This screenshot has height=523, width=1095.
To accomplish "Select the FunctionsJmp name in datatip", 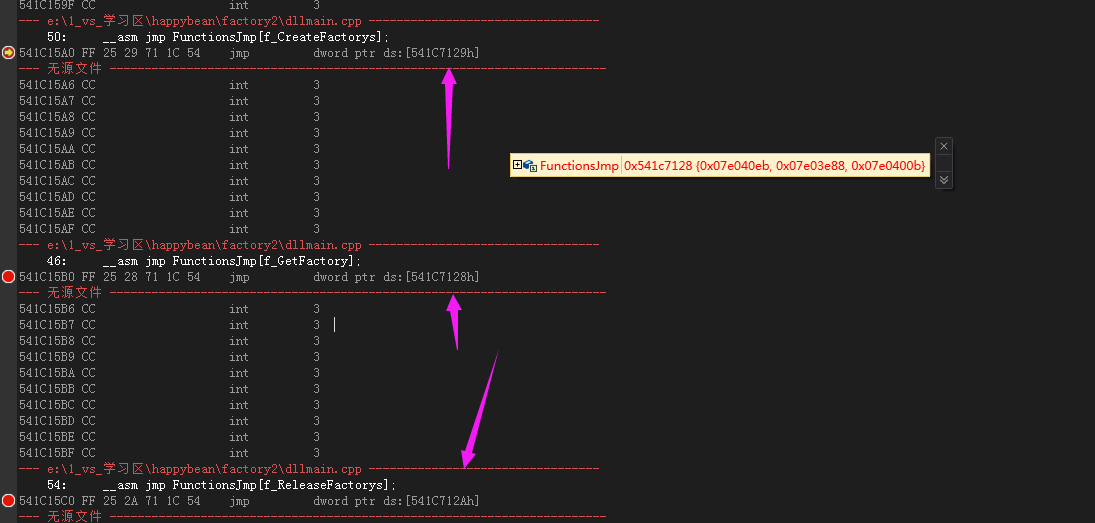I will click(x=579, y=165).
